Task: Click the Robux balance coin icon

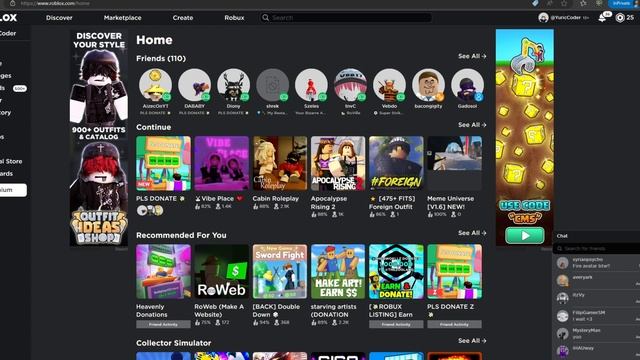Action: click(x=620, y=18)
